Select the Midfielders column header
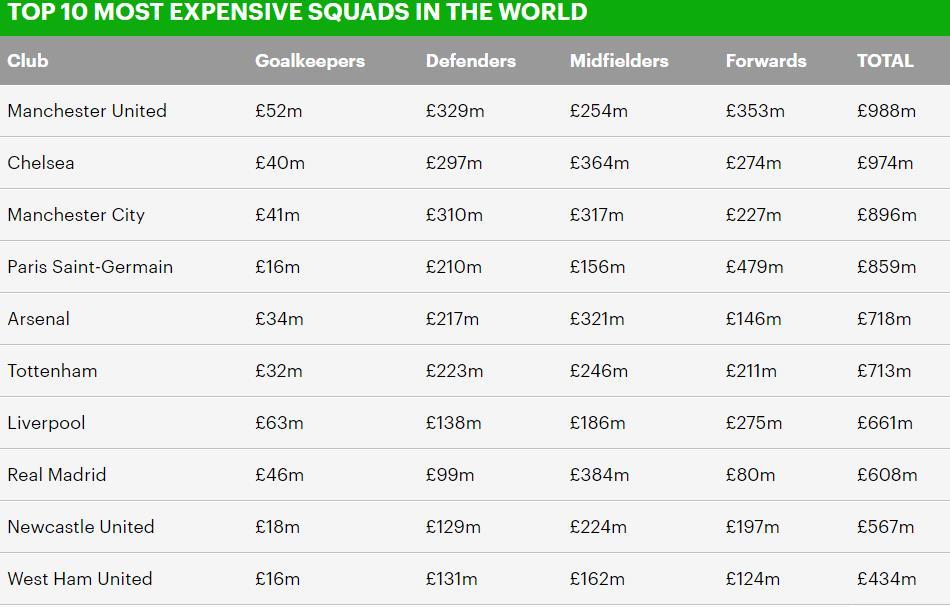950x607 pixels. pyautogui.click(x=619, y=61)
